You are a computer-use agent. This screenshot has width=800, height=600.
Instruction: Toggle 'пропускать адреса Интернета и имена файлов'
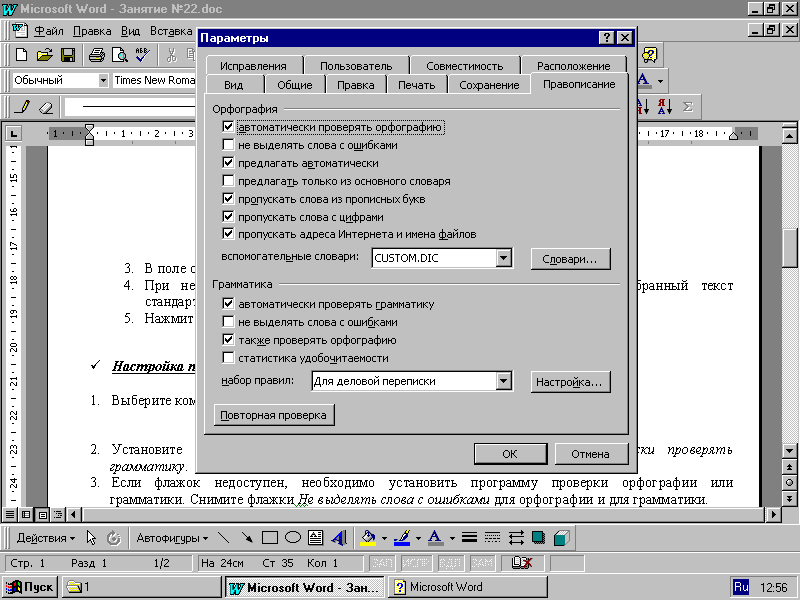click(x=228, y=234)
